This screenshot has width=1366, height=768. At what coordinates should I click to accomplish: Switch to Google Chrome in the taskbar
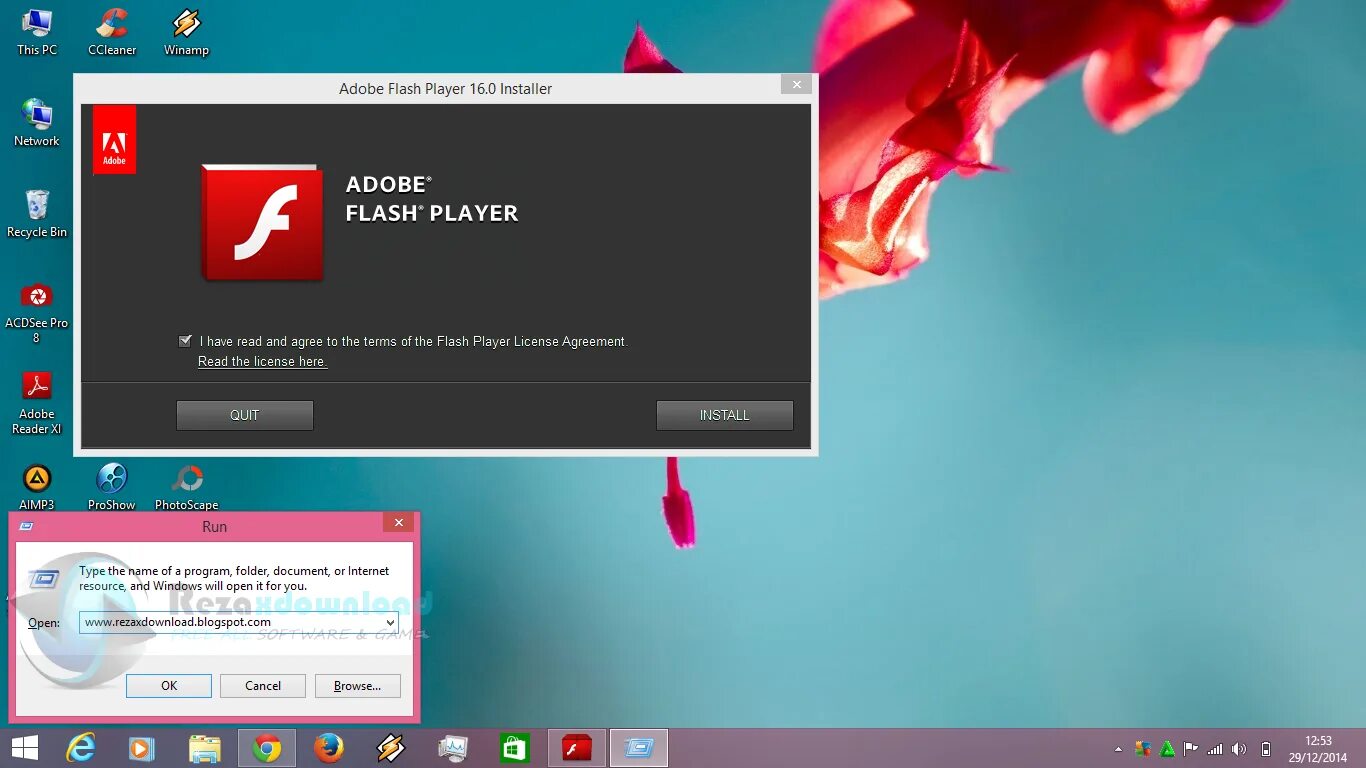267,748
